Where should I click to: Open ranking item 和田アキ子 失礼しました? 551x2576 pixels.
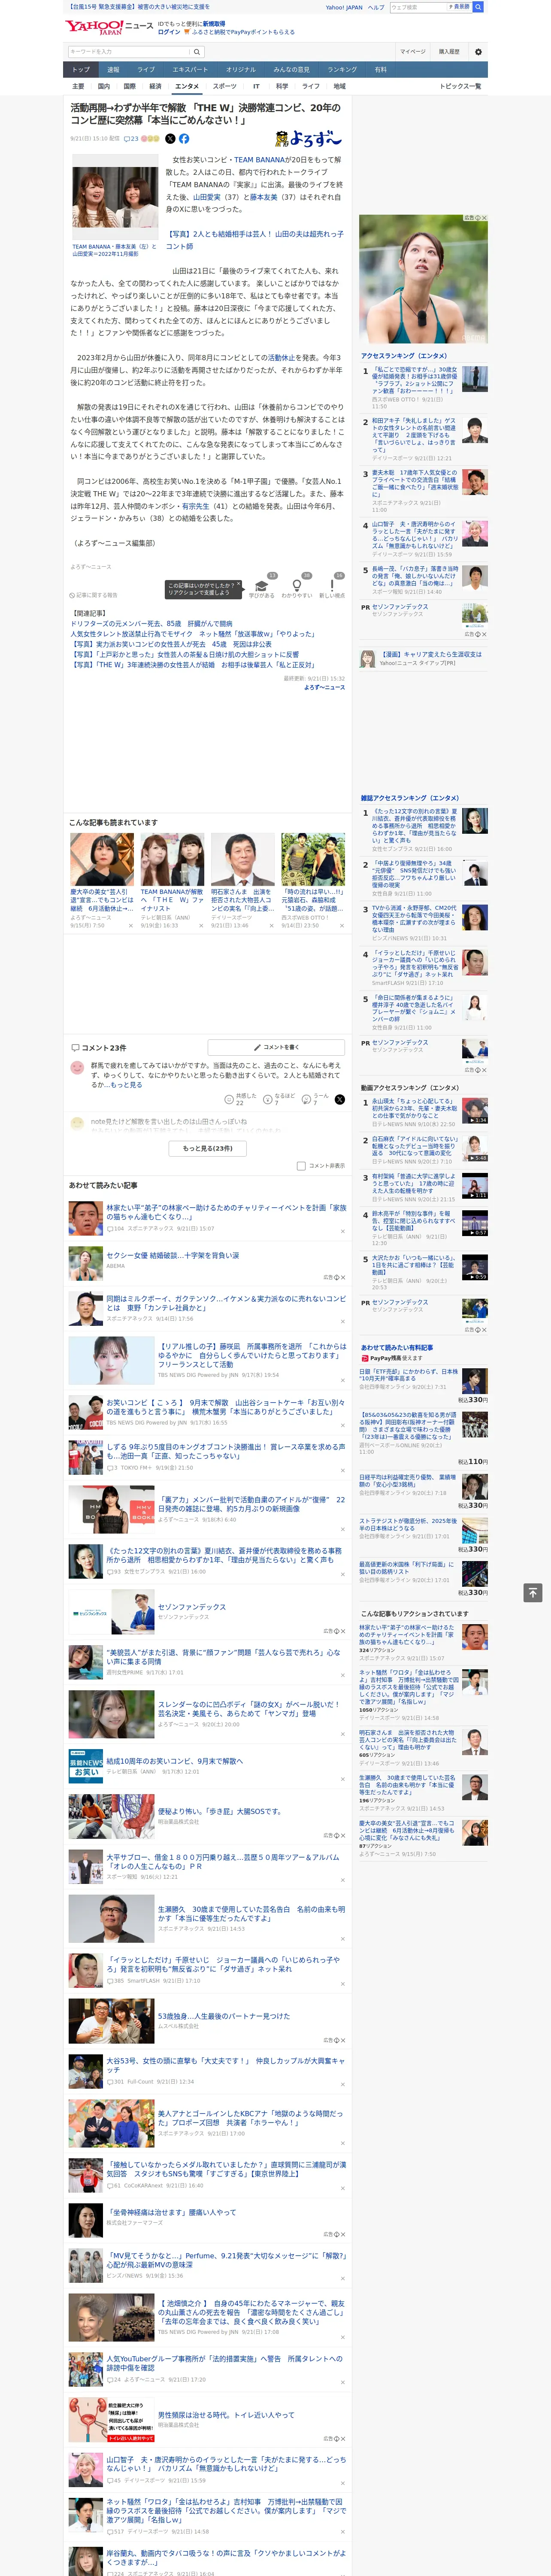415,435
